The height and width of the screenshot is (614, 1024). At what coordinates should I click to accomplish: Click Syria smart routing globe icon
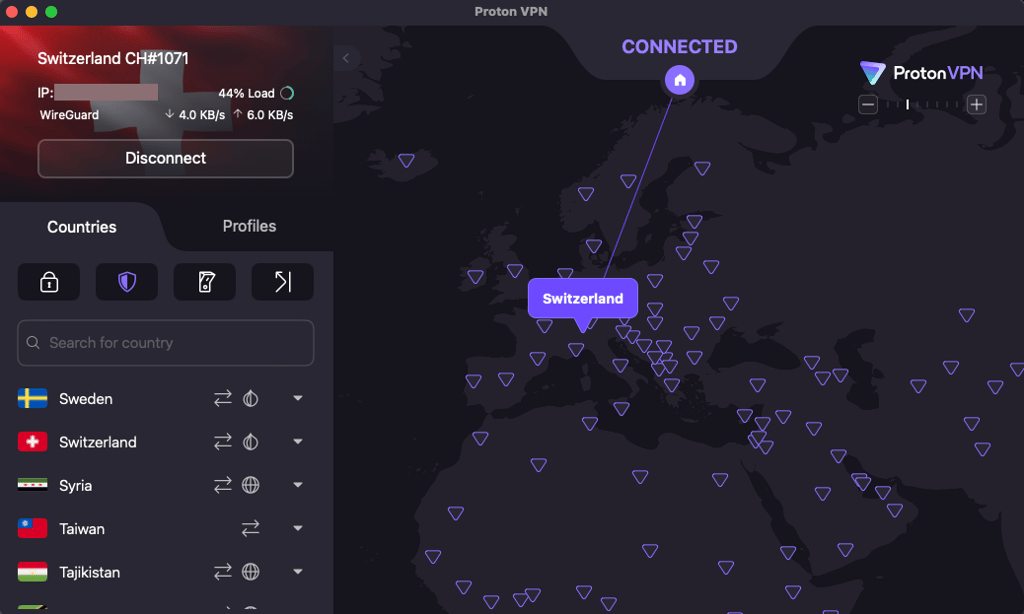(x=251, y=485)
